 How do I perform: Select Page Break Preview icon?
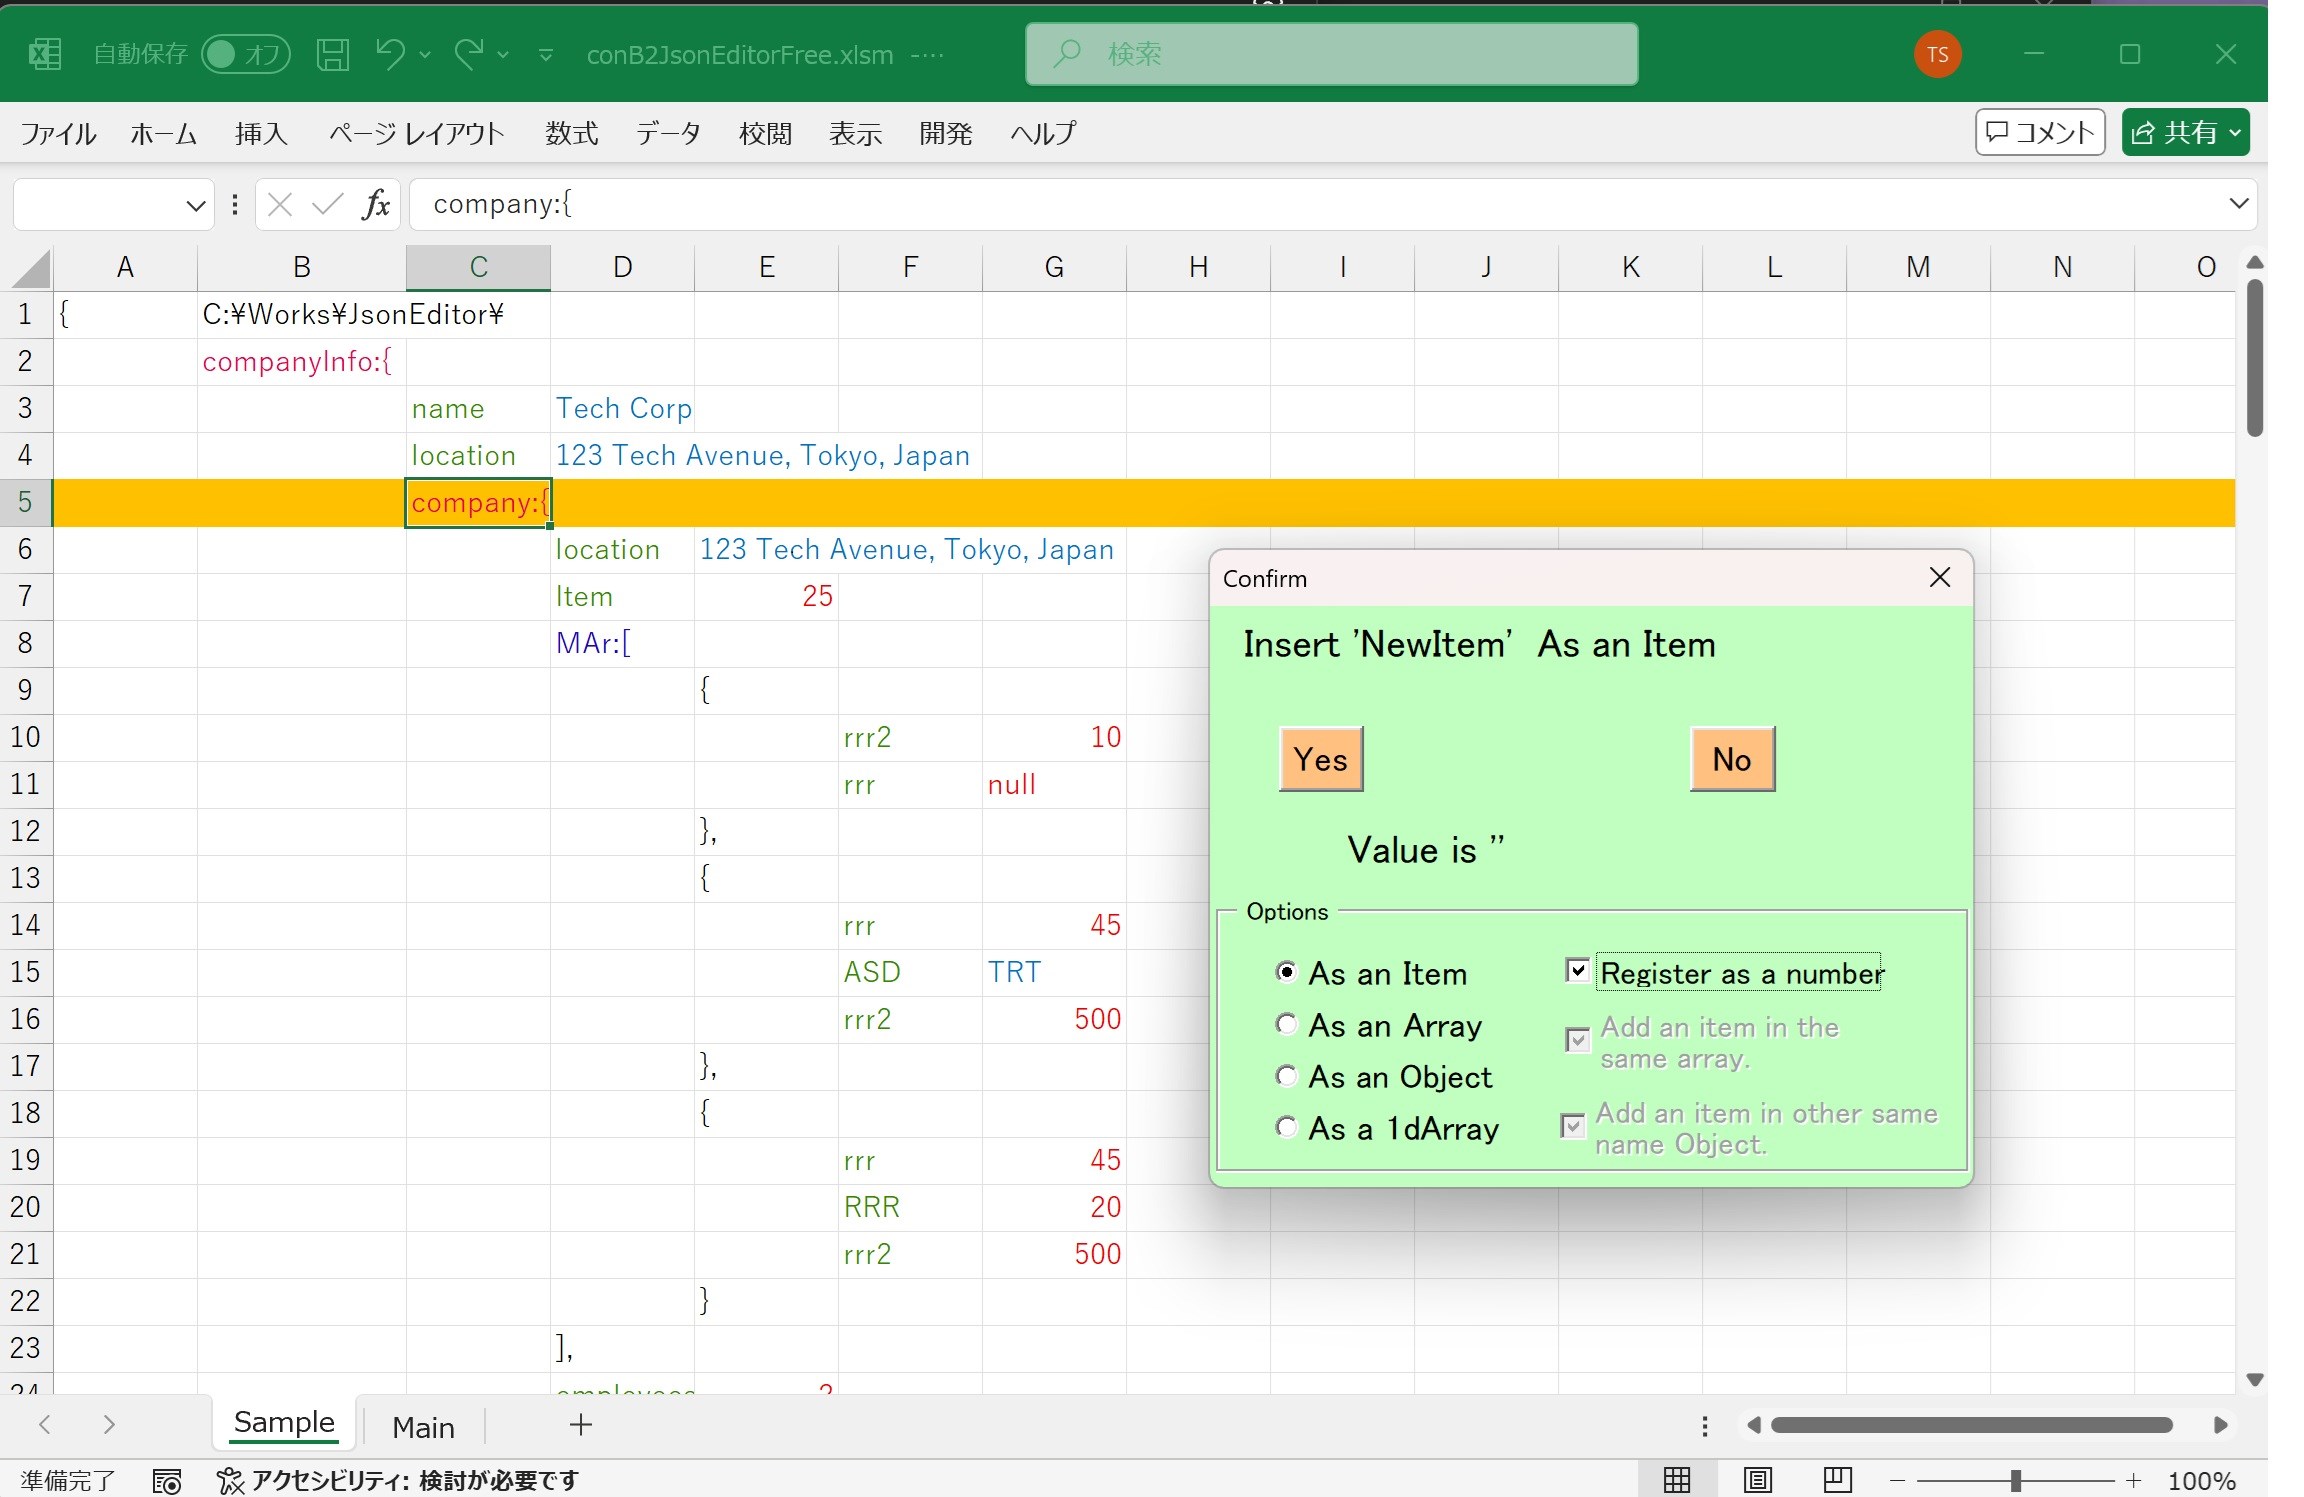(1837, 1480)
